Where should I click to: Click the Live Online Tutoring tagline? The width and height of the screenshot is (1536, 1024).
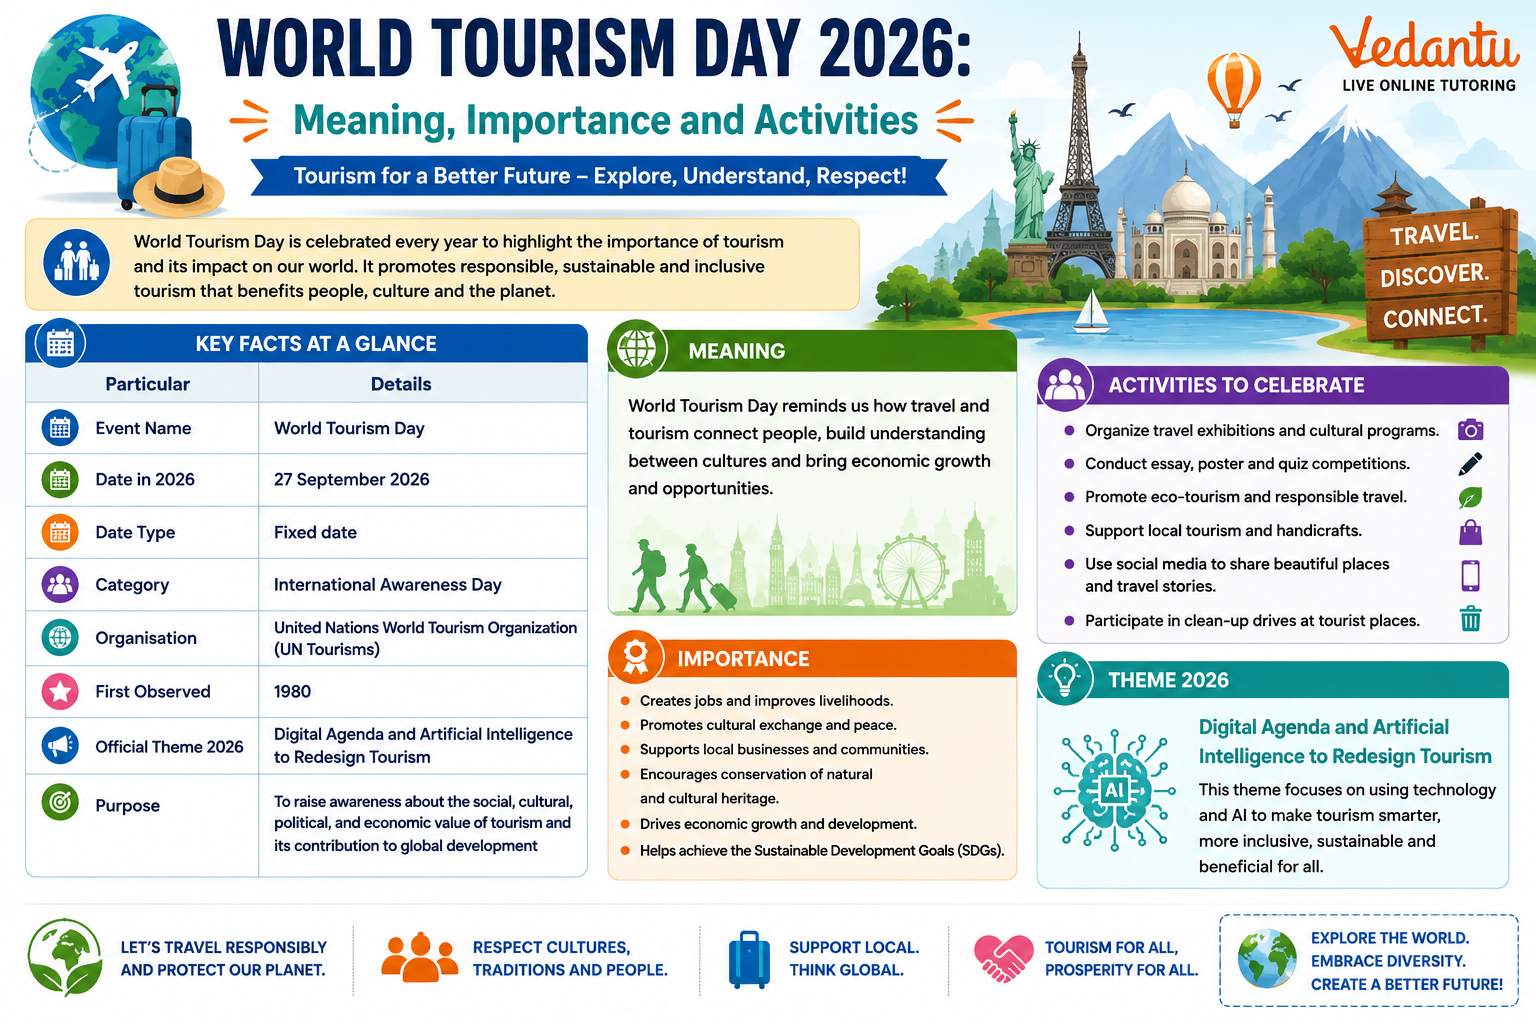(1429, 85)
